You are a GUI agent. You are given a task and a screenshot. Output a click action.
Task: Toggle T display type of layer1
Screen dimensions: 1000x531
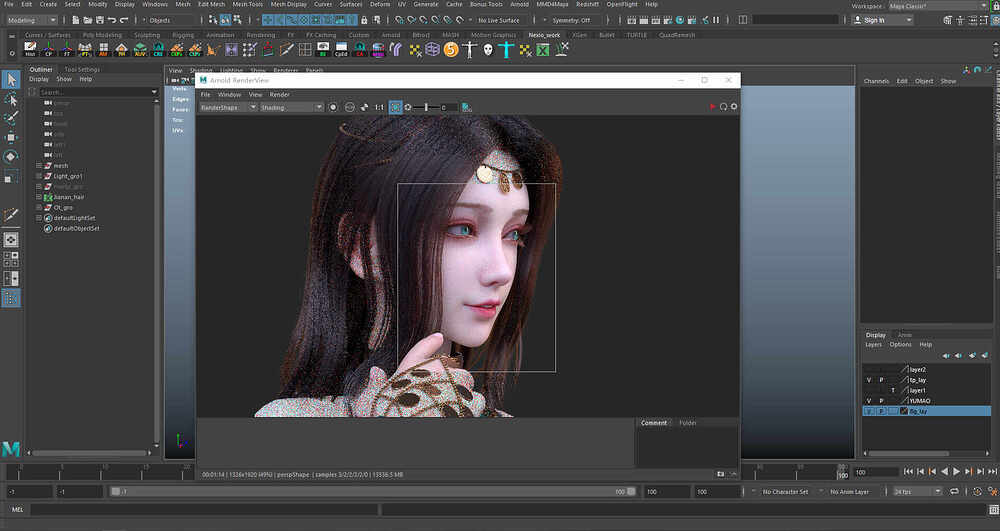point(893,390)
